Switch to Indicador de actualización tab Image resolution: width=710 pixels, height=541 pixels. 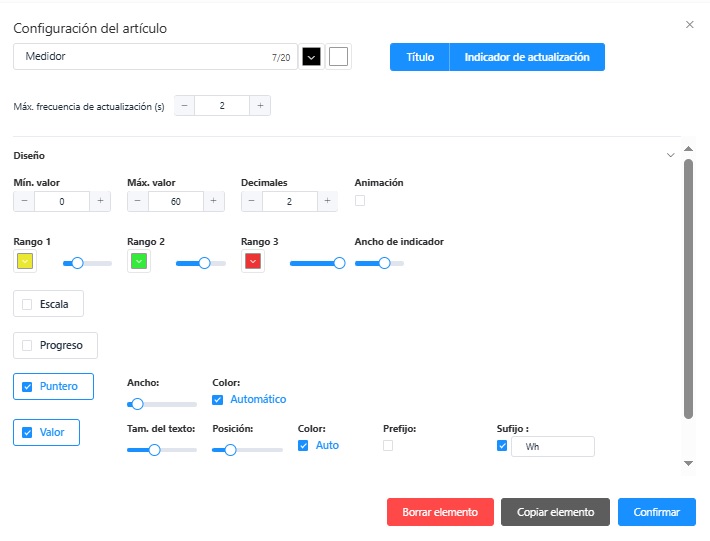click(x=527, y=57)
